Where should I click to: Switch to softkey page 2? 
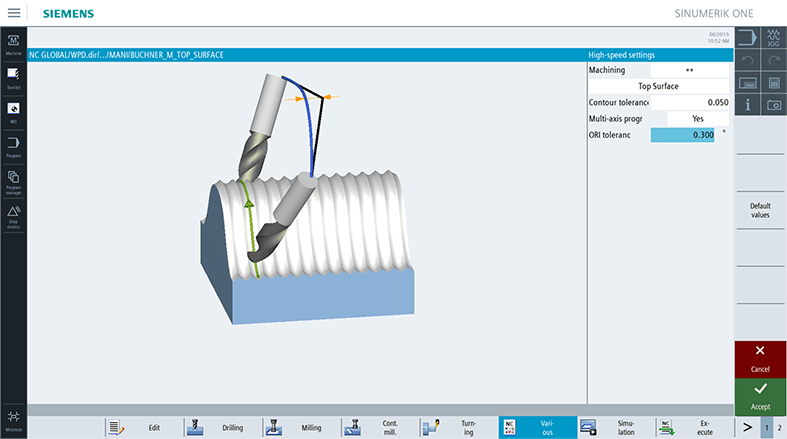click(779, 428)
